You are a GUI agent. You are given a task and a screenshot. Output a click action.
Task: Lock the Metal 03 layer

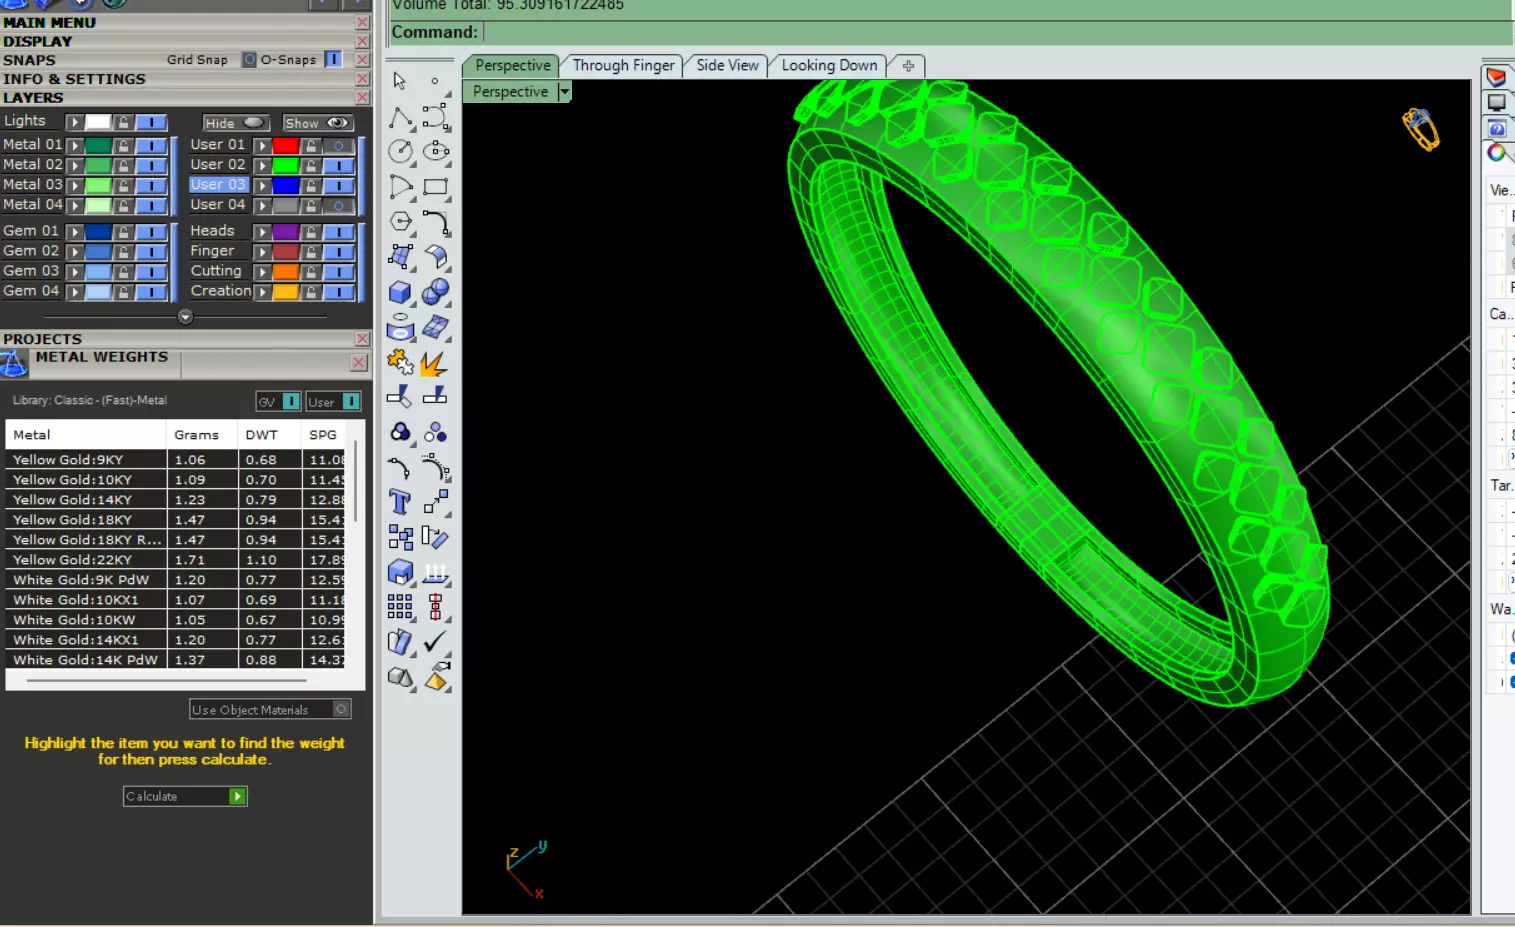123,185
